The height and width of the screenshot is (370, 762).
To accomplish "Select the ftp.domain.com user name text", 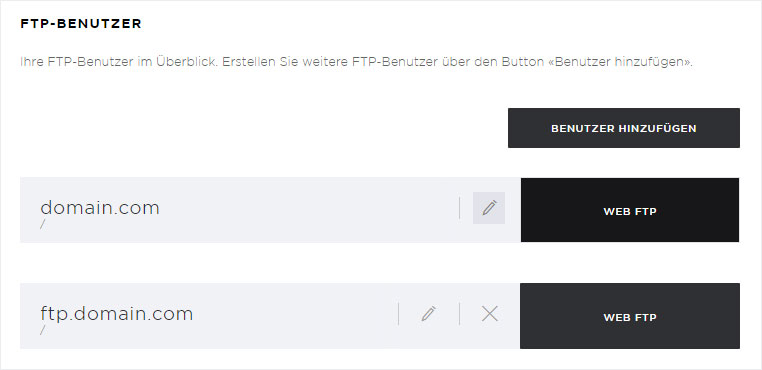I will click(x=117, y=314).
